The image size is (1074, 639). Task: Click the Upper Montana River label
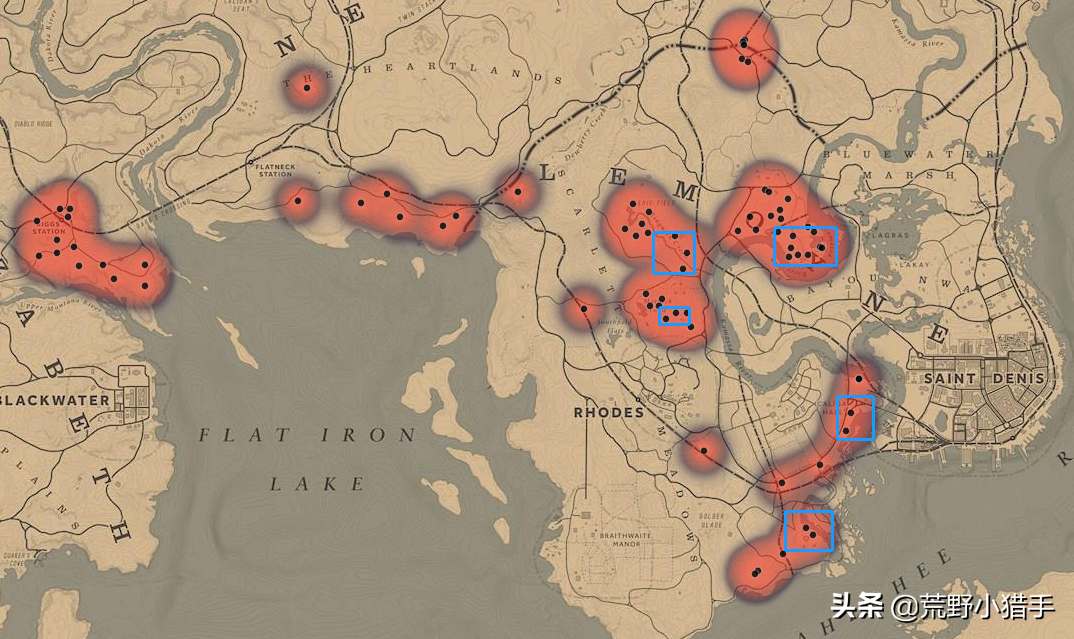[x=61, y=303]
